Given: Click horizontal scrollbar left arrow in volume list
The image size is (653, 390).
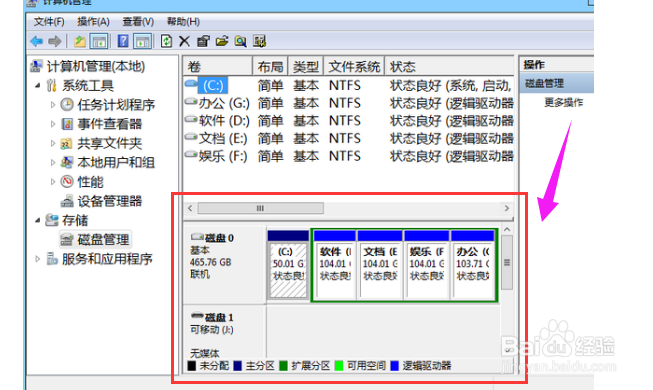Looking at the screenshot, I should [x=190, y=208].
